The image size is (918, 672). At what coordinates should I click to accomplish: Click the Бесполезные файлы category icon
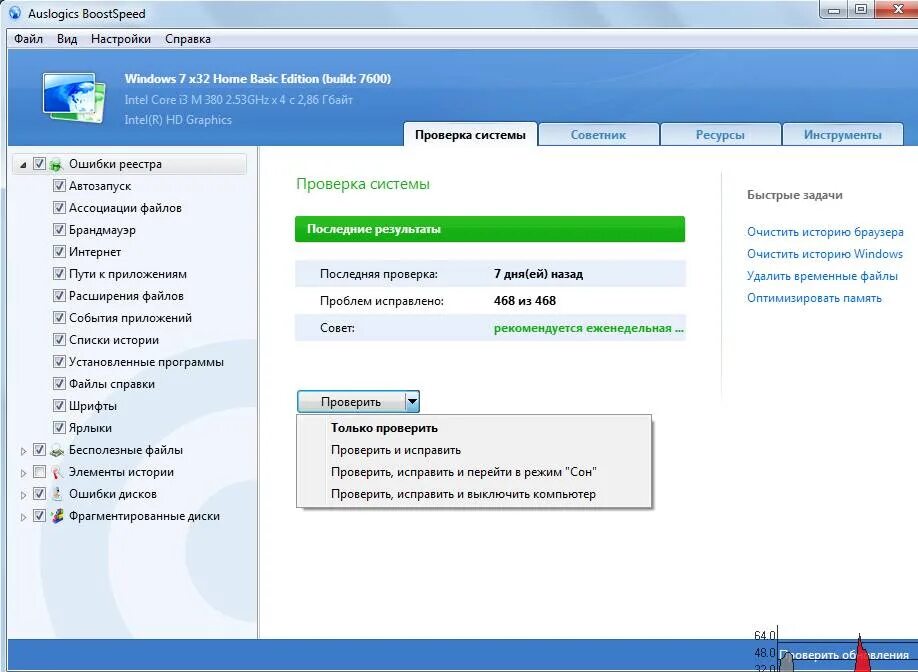tap(56, 450)
